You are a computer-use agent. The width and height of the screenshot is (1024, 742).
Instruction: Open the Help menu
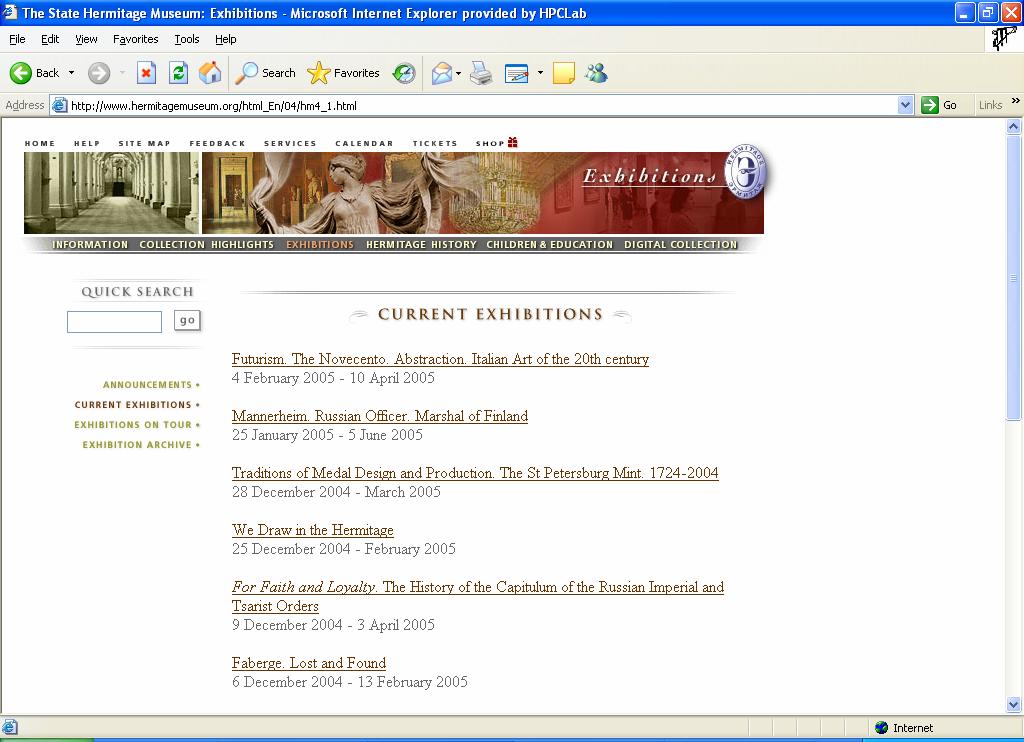click(225, 39)
